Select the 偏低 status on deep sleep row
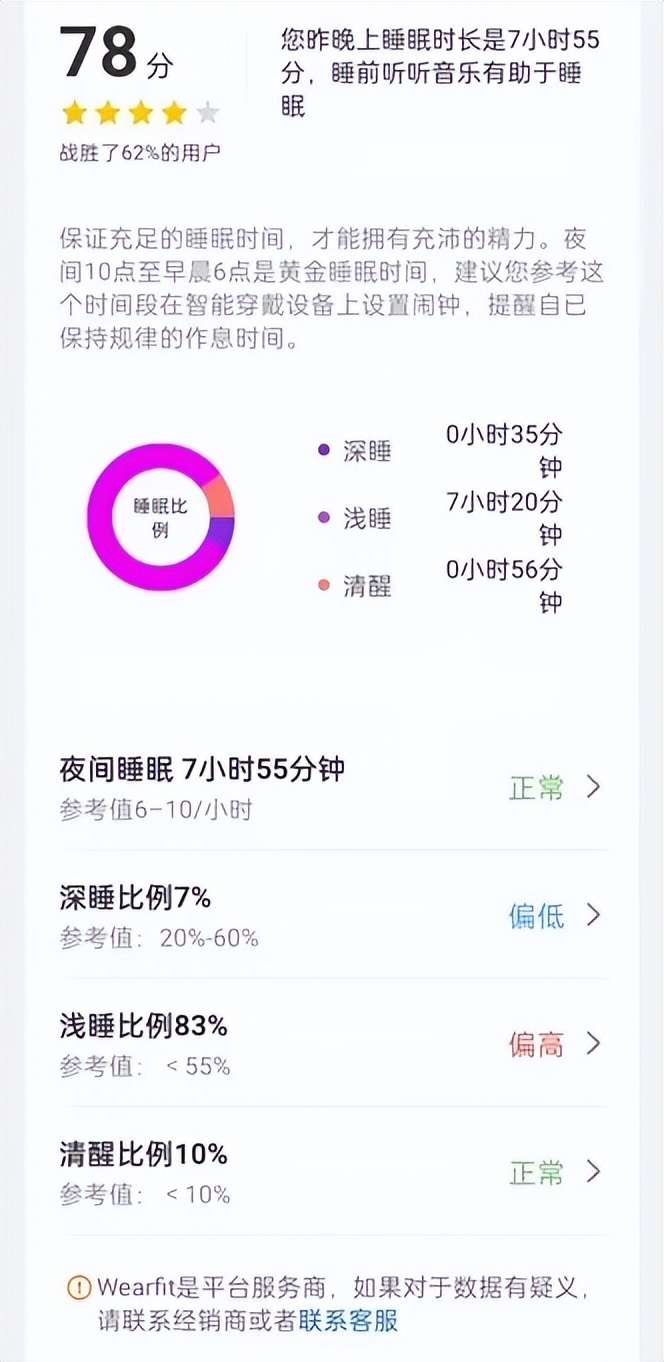 537,916
